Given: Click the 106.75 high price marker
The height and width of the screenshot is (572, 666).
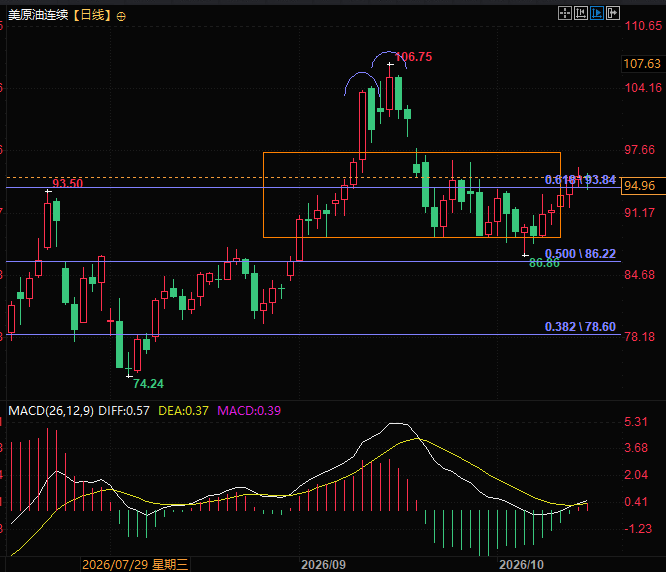Looking at the screenshot, I should (x=414, y=57).
